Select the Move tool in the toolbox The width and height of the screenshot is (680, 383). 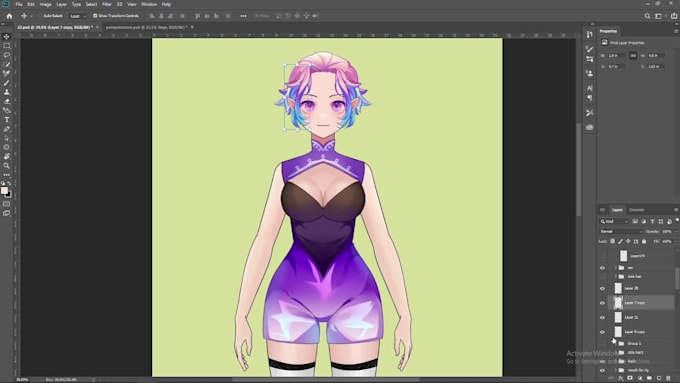[x=7, y=37]
